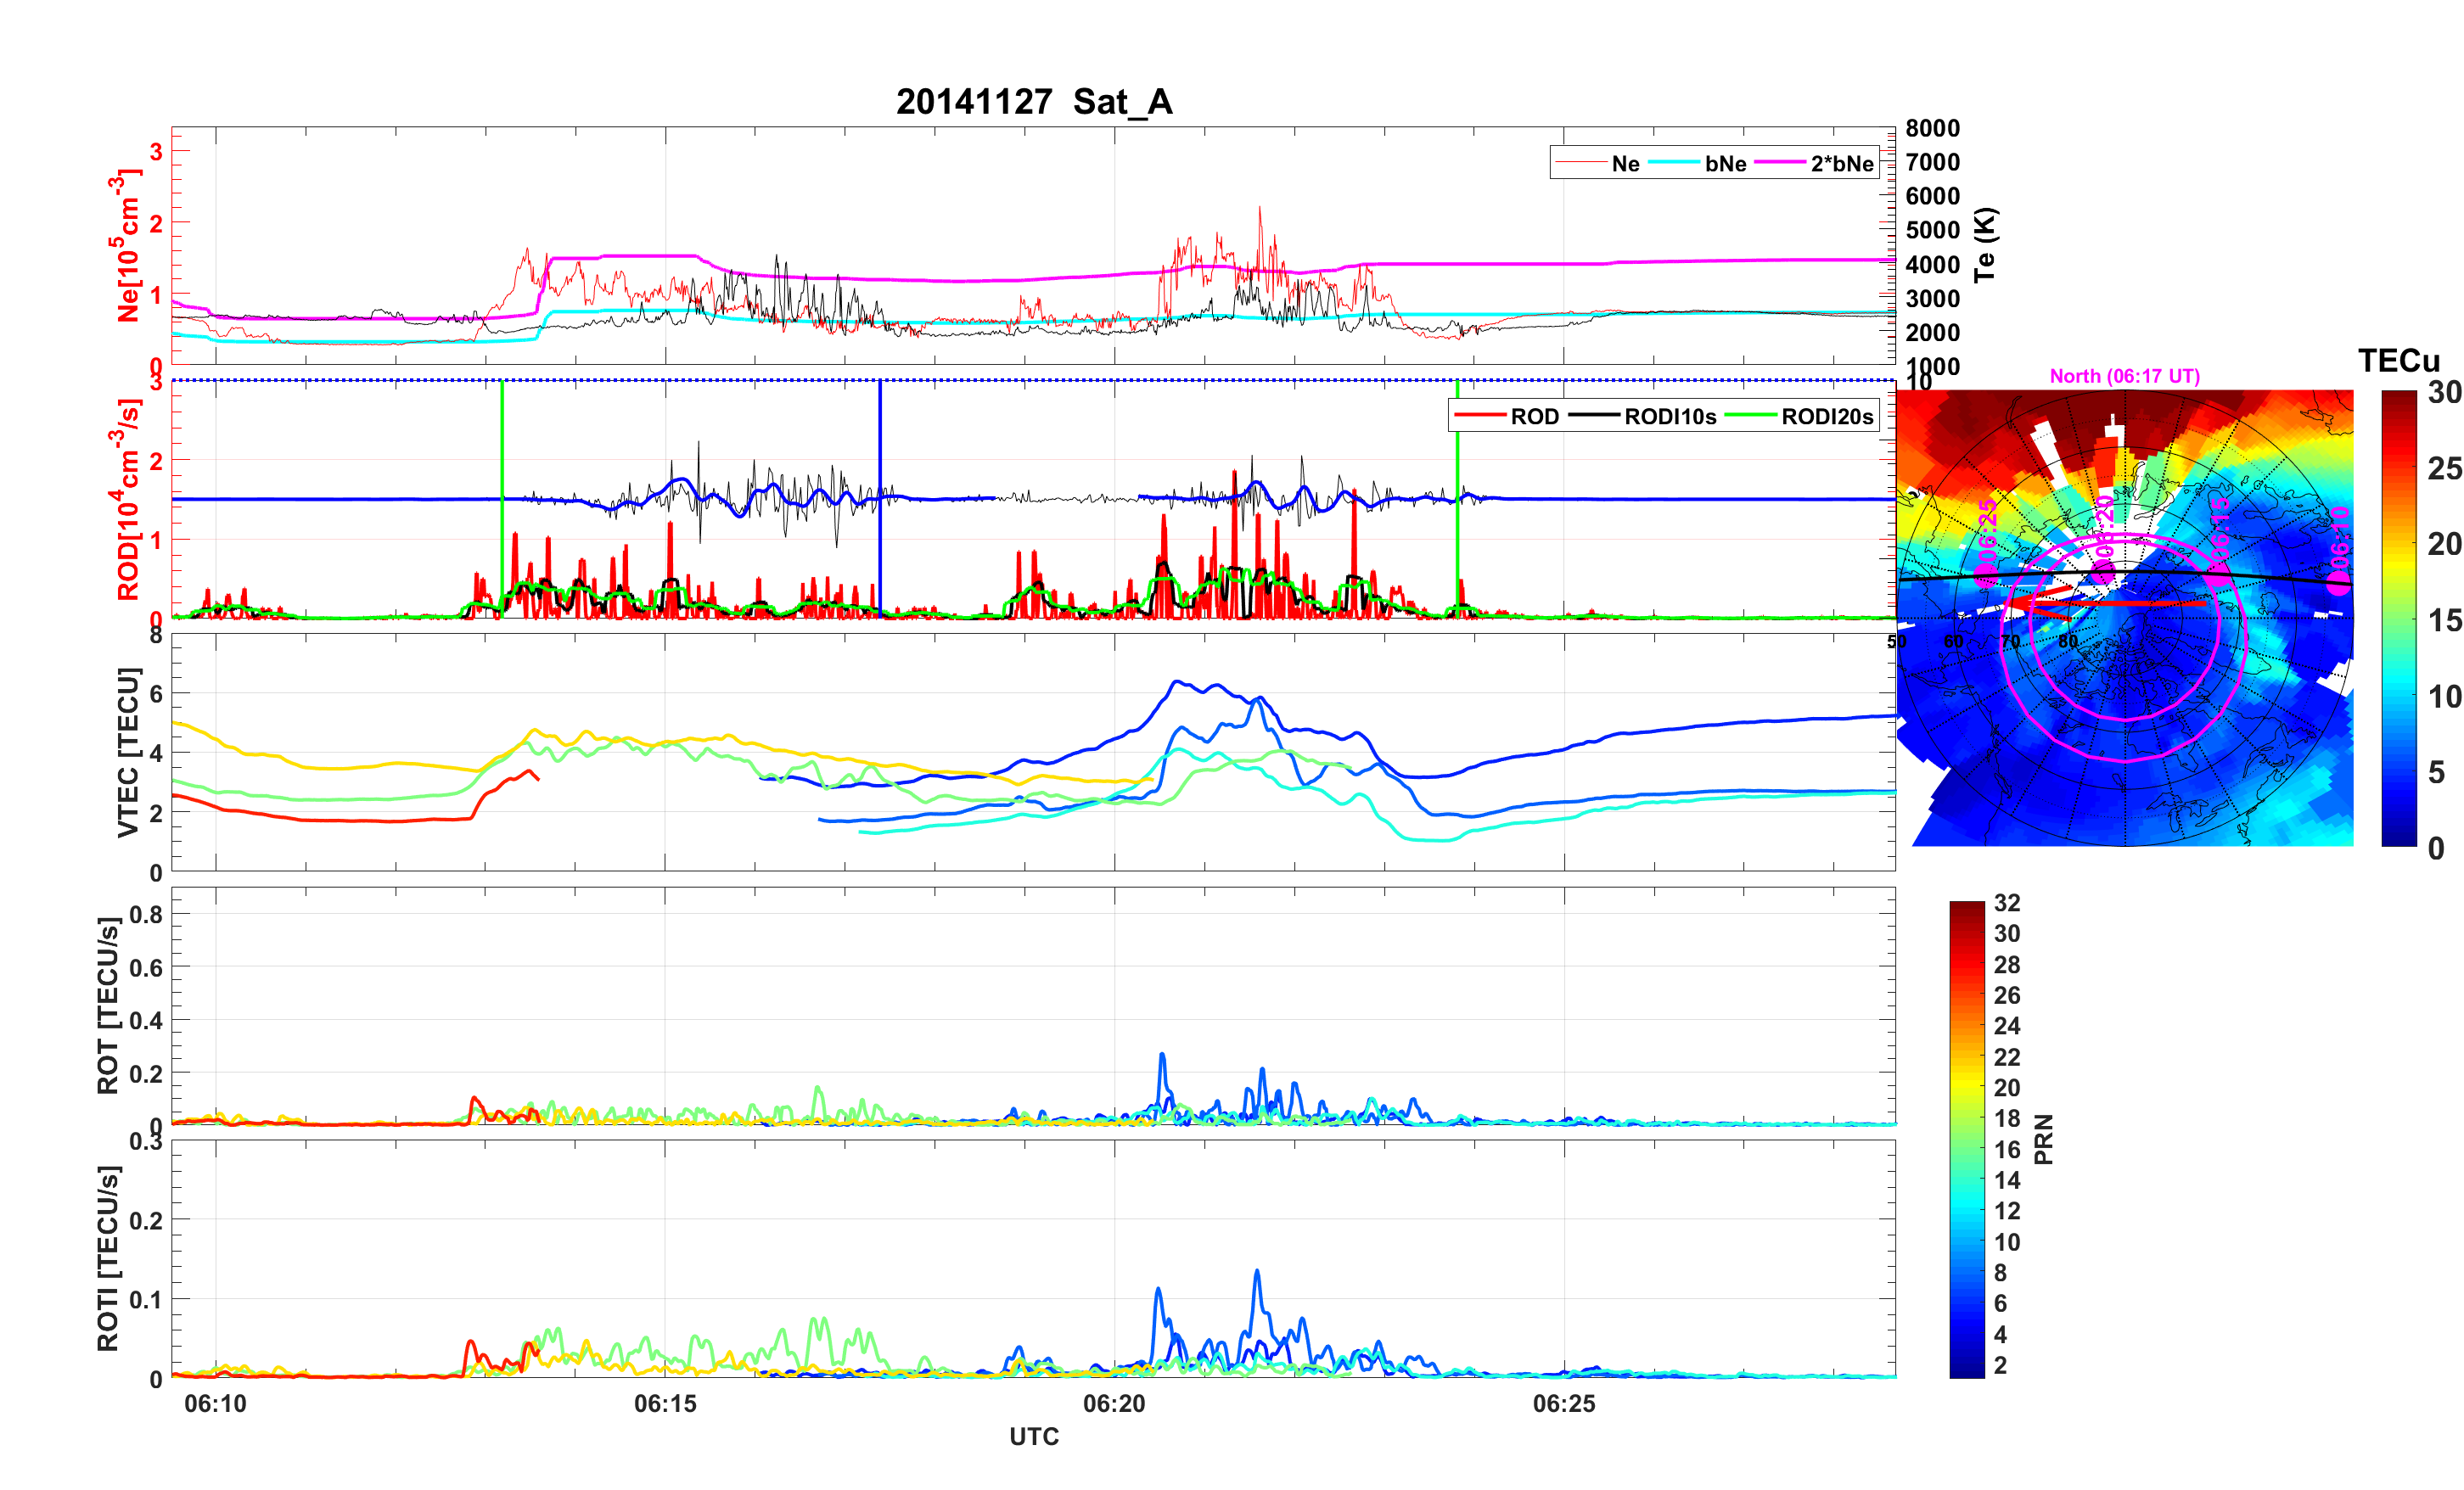Click the TECu colorbar
This screenshot has width=2464, height=1490.
click(2399, 618)
